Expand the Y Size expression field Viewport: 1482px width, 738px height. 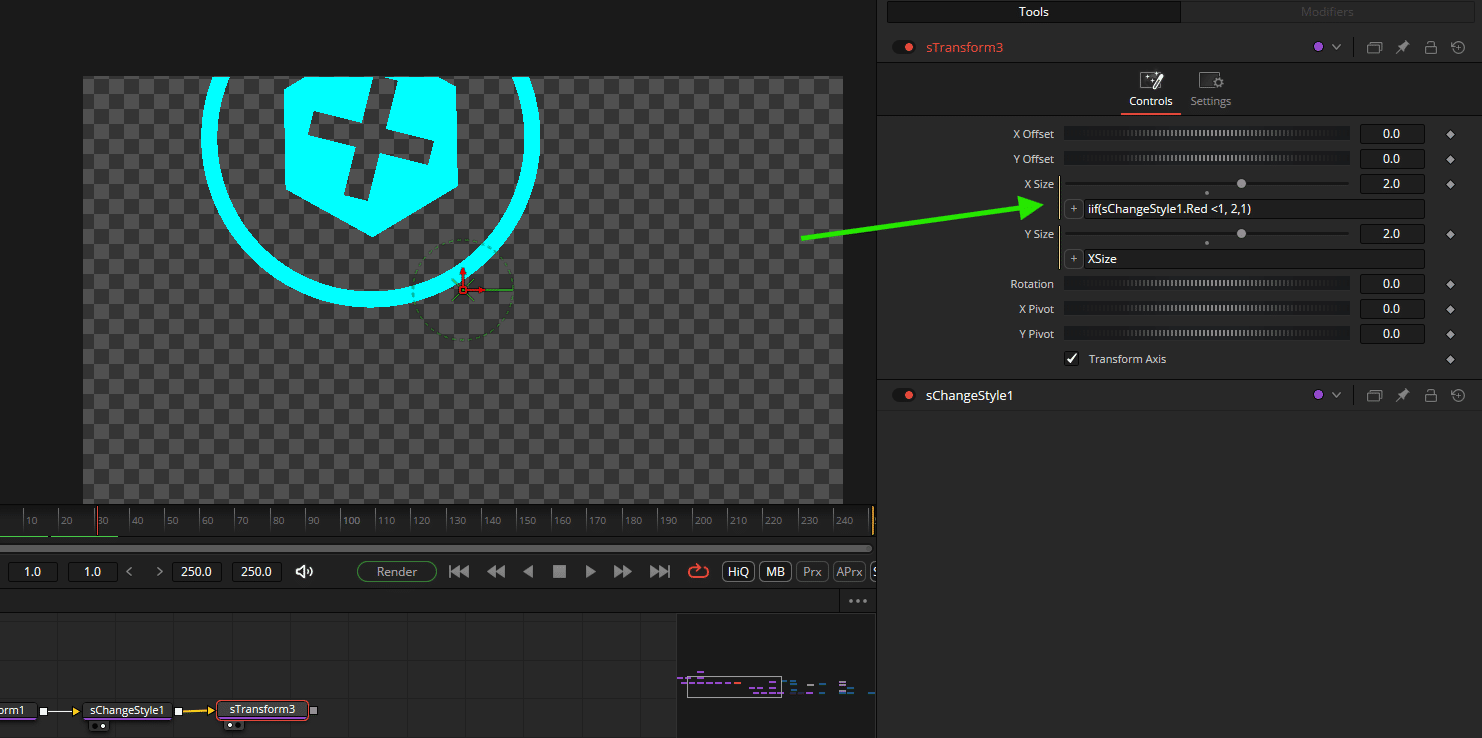[1073, 258]
